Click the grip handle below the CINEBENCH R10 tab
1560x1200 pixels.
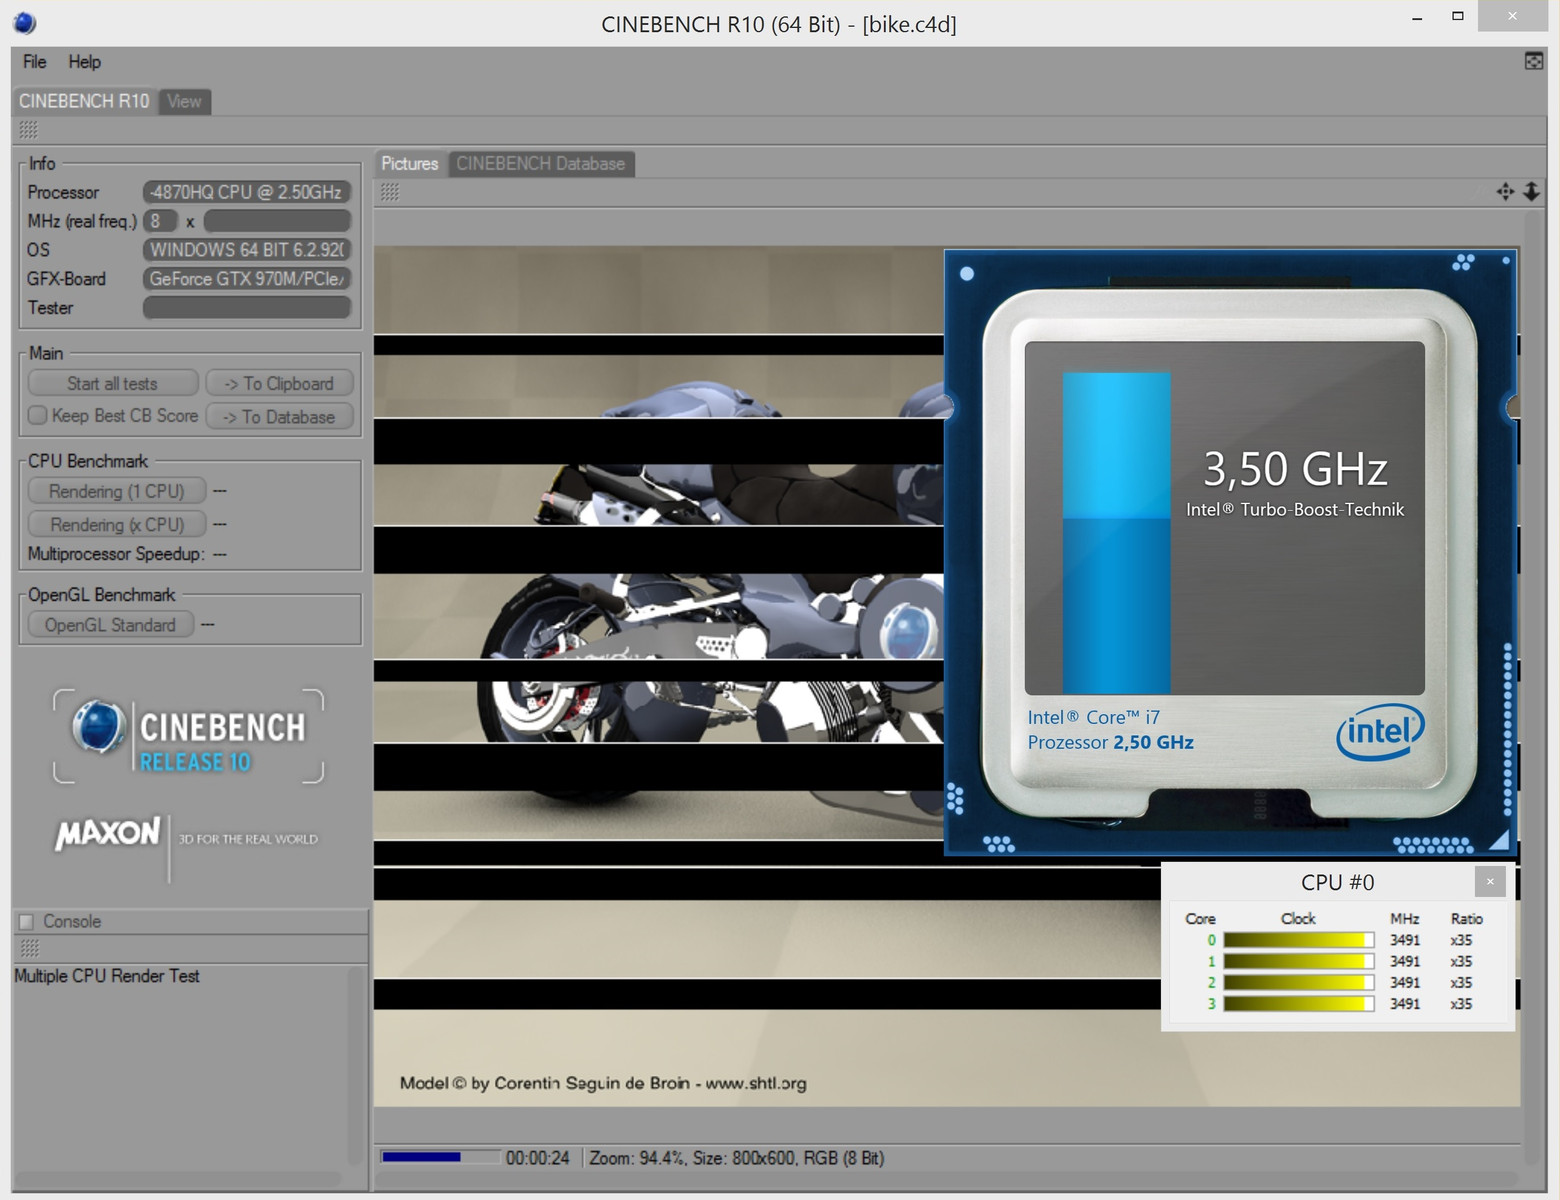[x=28, y=130]
